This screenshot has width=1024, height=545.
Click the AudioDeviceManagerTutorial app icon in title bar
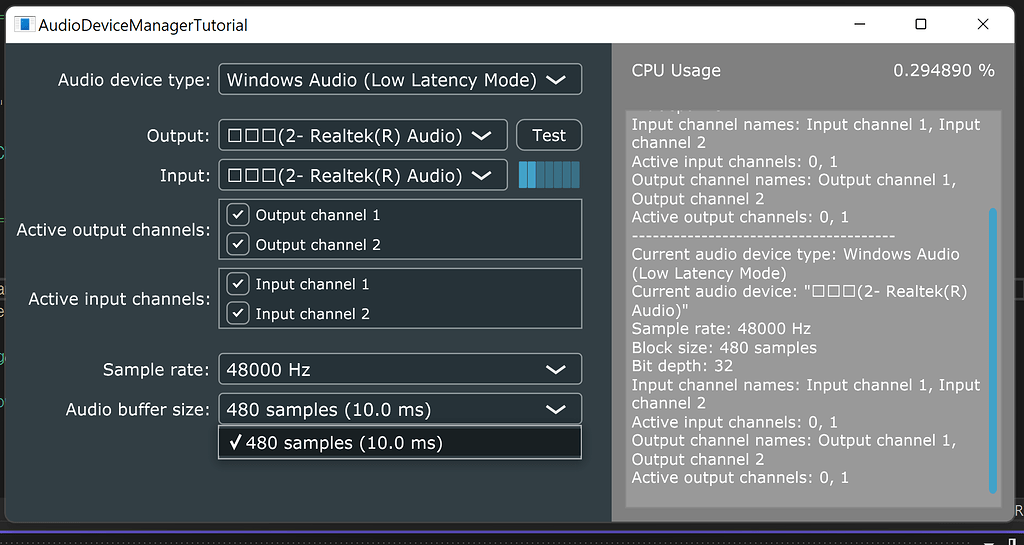(24, 25)
